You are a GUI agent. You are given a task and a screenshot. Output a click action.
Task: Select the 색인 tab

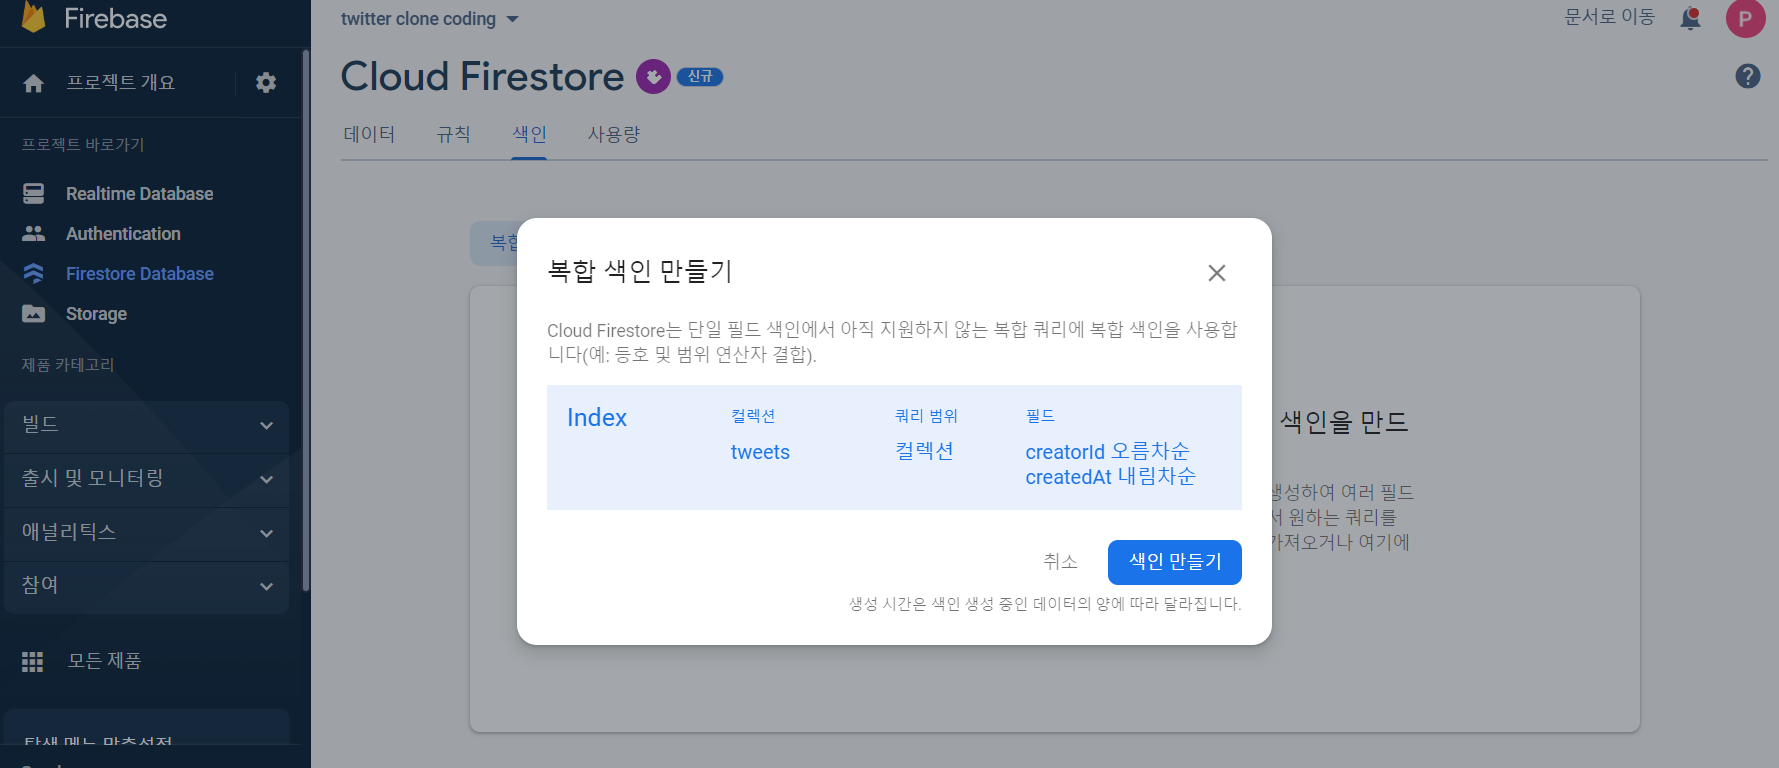(529, 134)
